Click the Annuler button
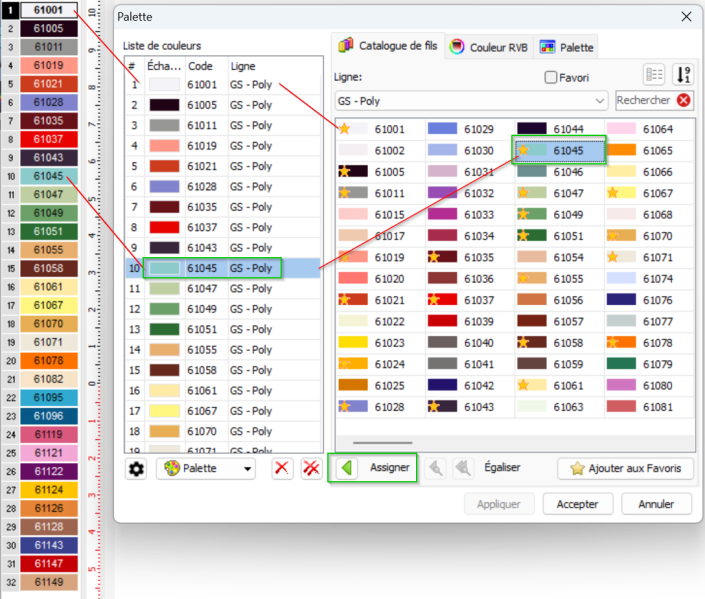 click(656, 504)
